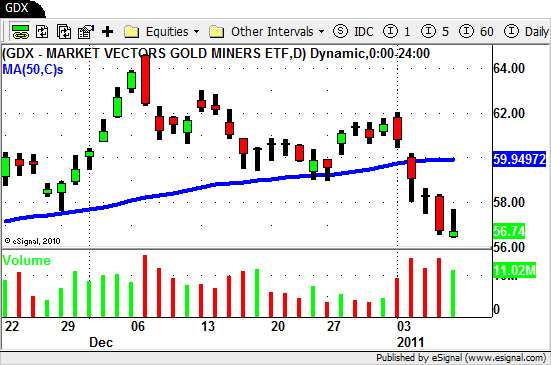Screen dimensions: 551x365
Task: Click the blue 59.94972 moving average value
Action: coord(520,159)
